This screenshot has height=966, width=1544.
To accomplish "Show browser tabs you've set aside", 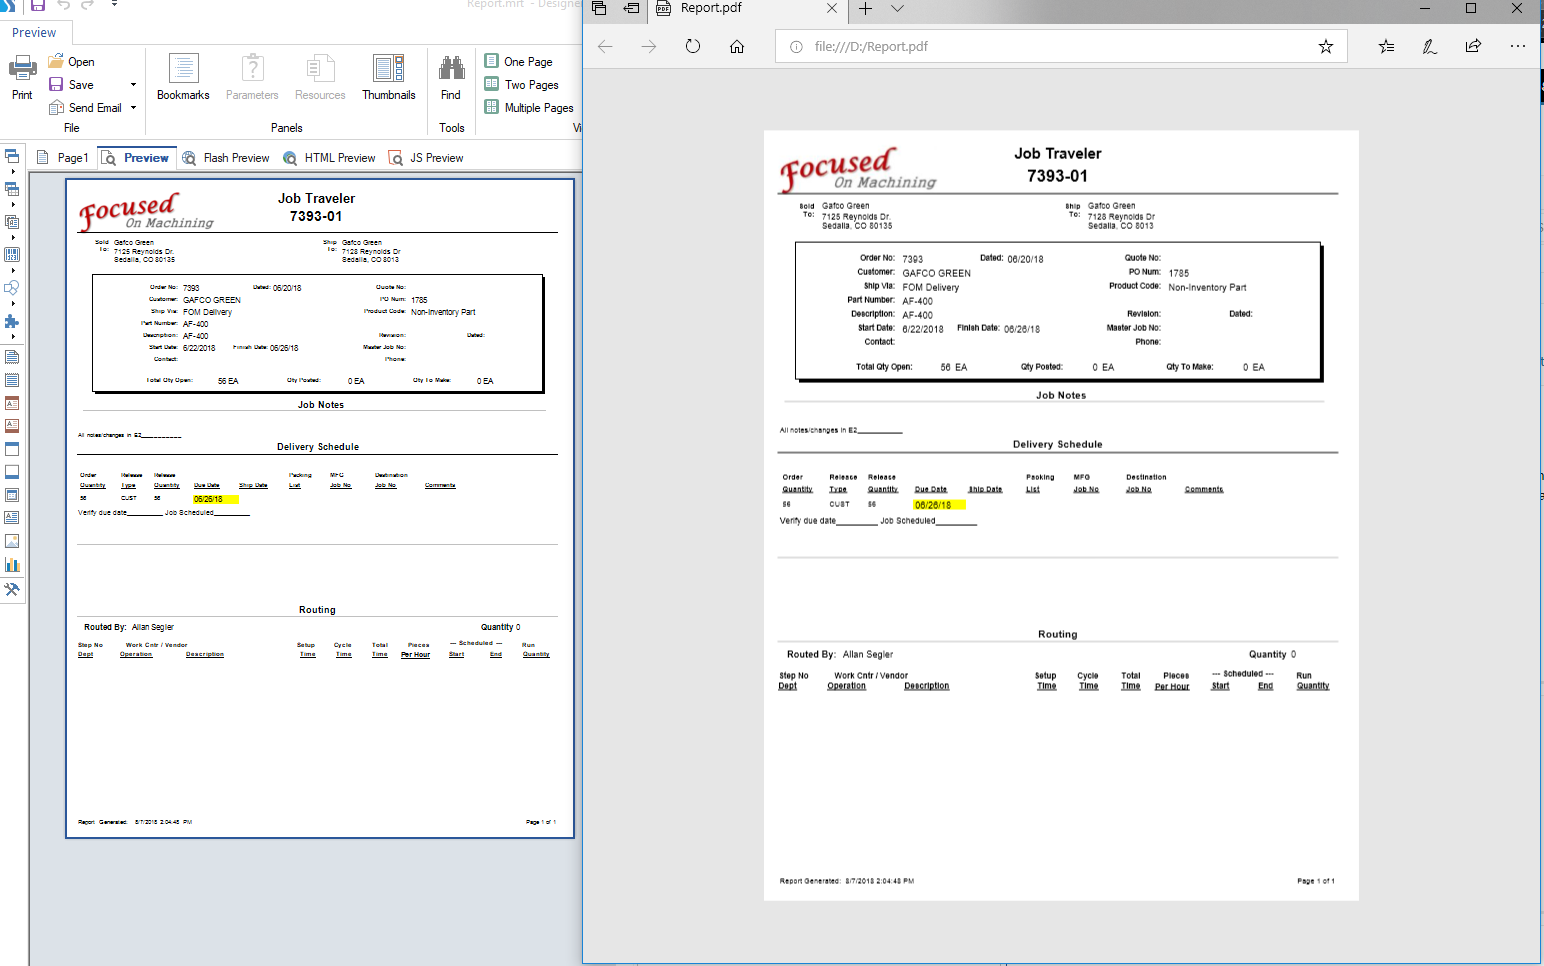I will click(599, 8).
